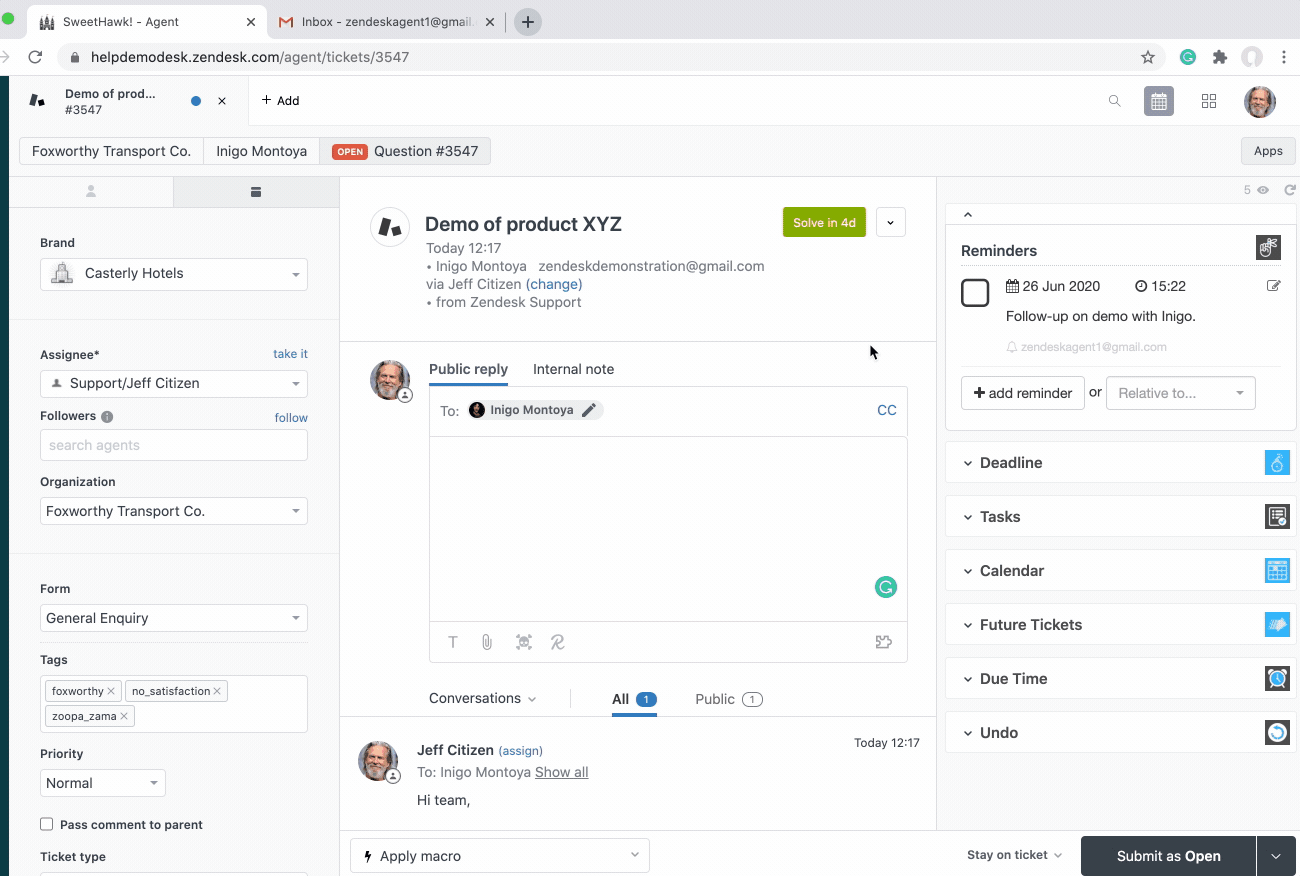
Task: Click Submit as Open
Action: tap(1168, 856)
